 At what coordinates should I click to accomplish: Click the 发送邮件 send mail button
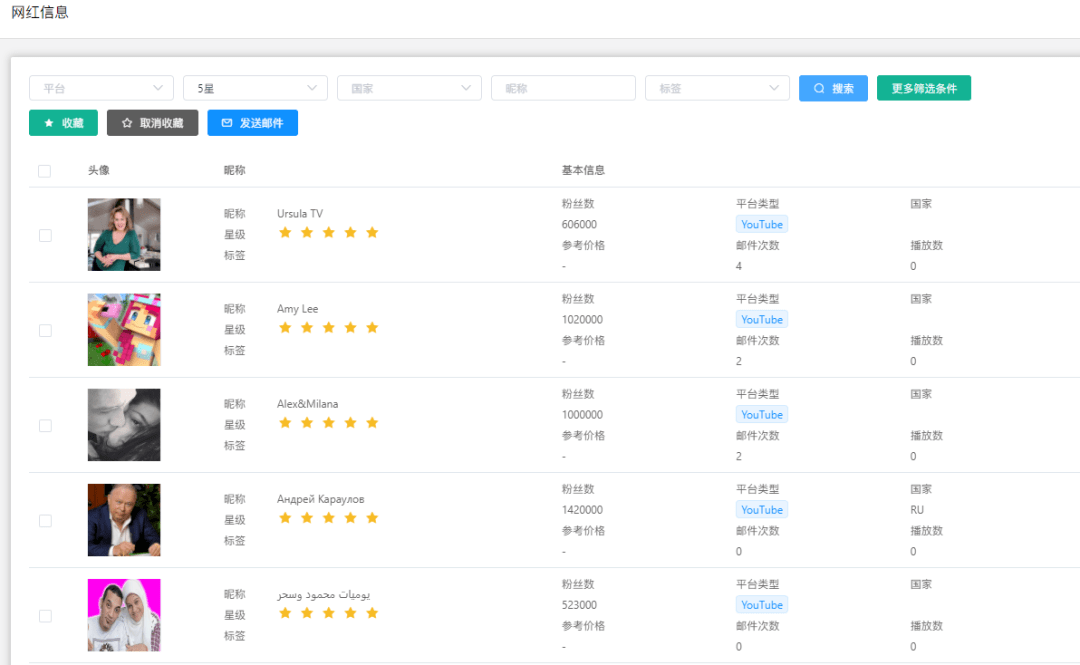(252, 123)
